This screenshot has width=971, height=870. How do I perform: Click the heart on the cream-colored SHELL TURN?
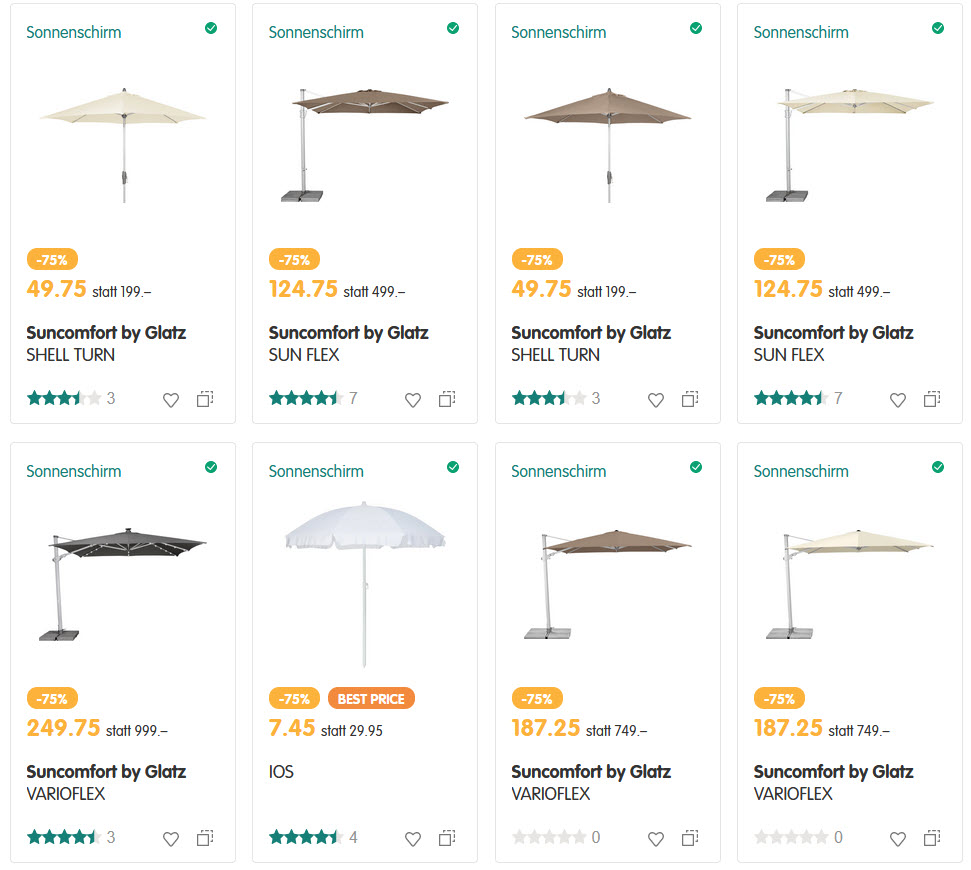pyautogui.click(x=171, y=399)
